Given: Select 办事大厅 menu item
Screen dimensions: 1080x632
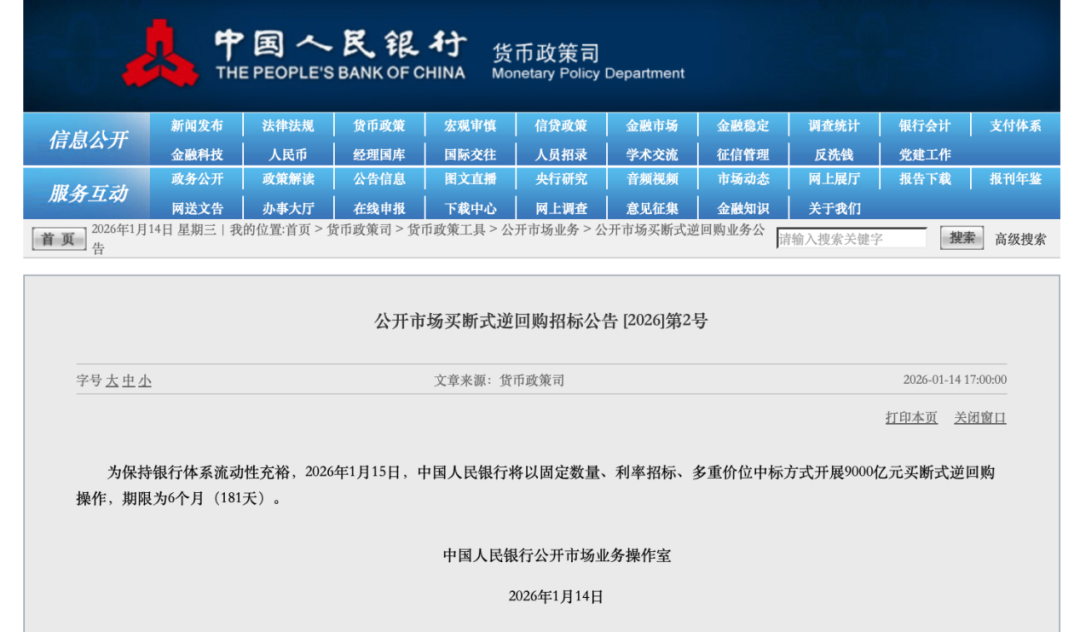Looking at the screenshot, I should click(288, 208).
